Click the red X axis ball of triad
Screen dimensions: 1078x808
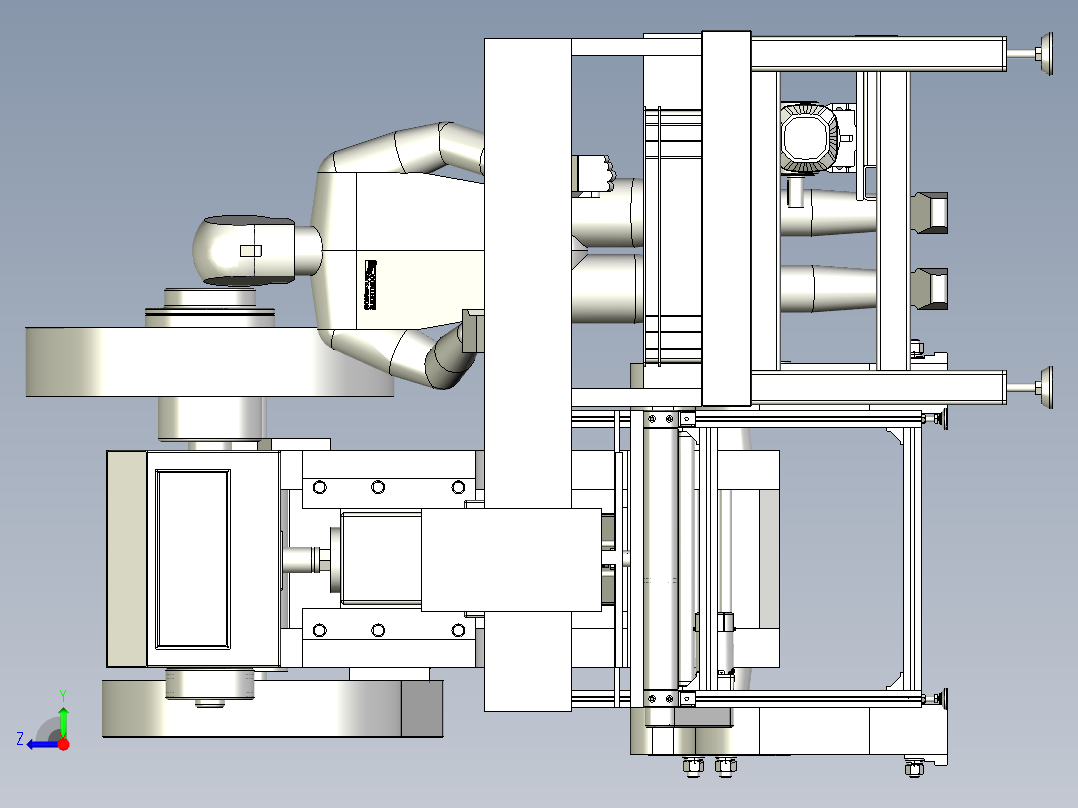coord(63,744)
